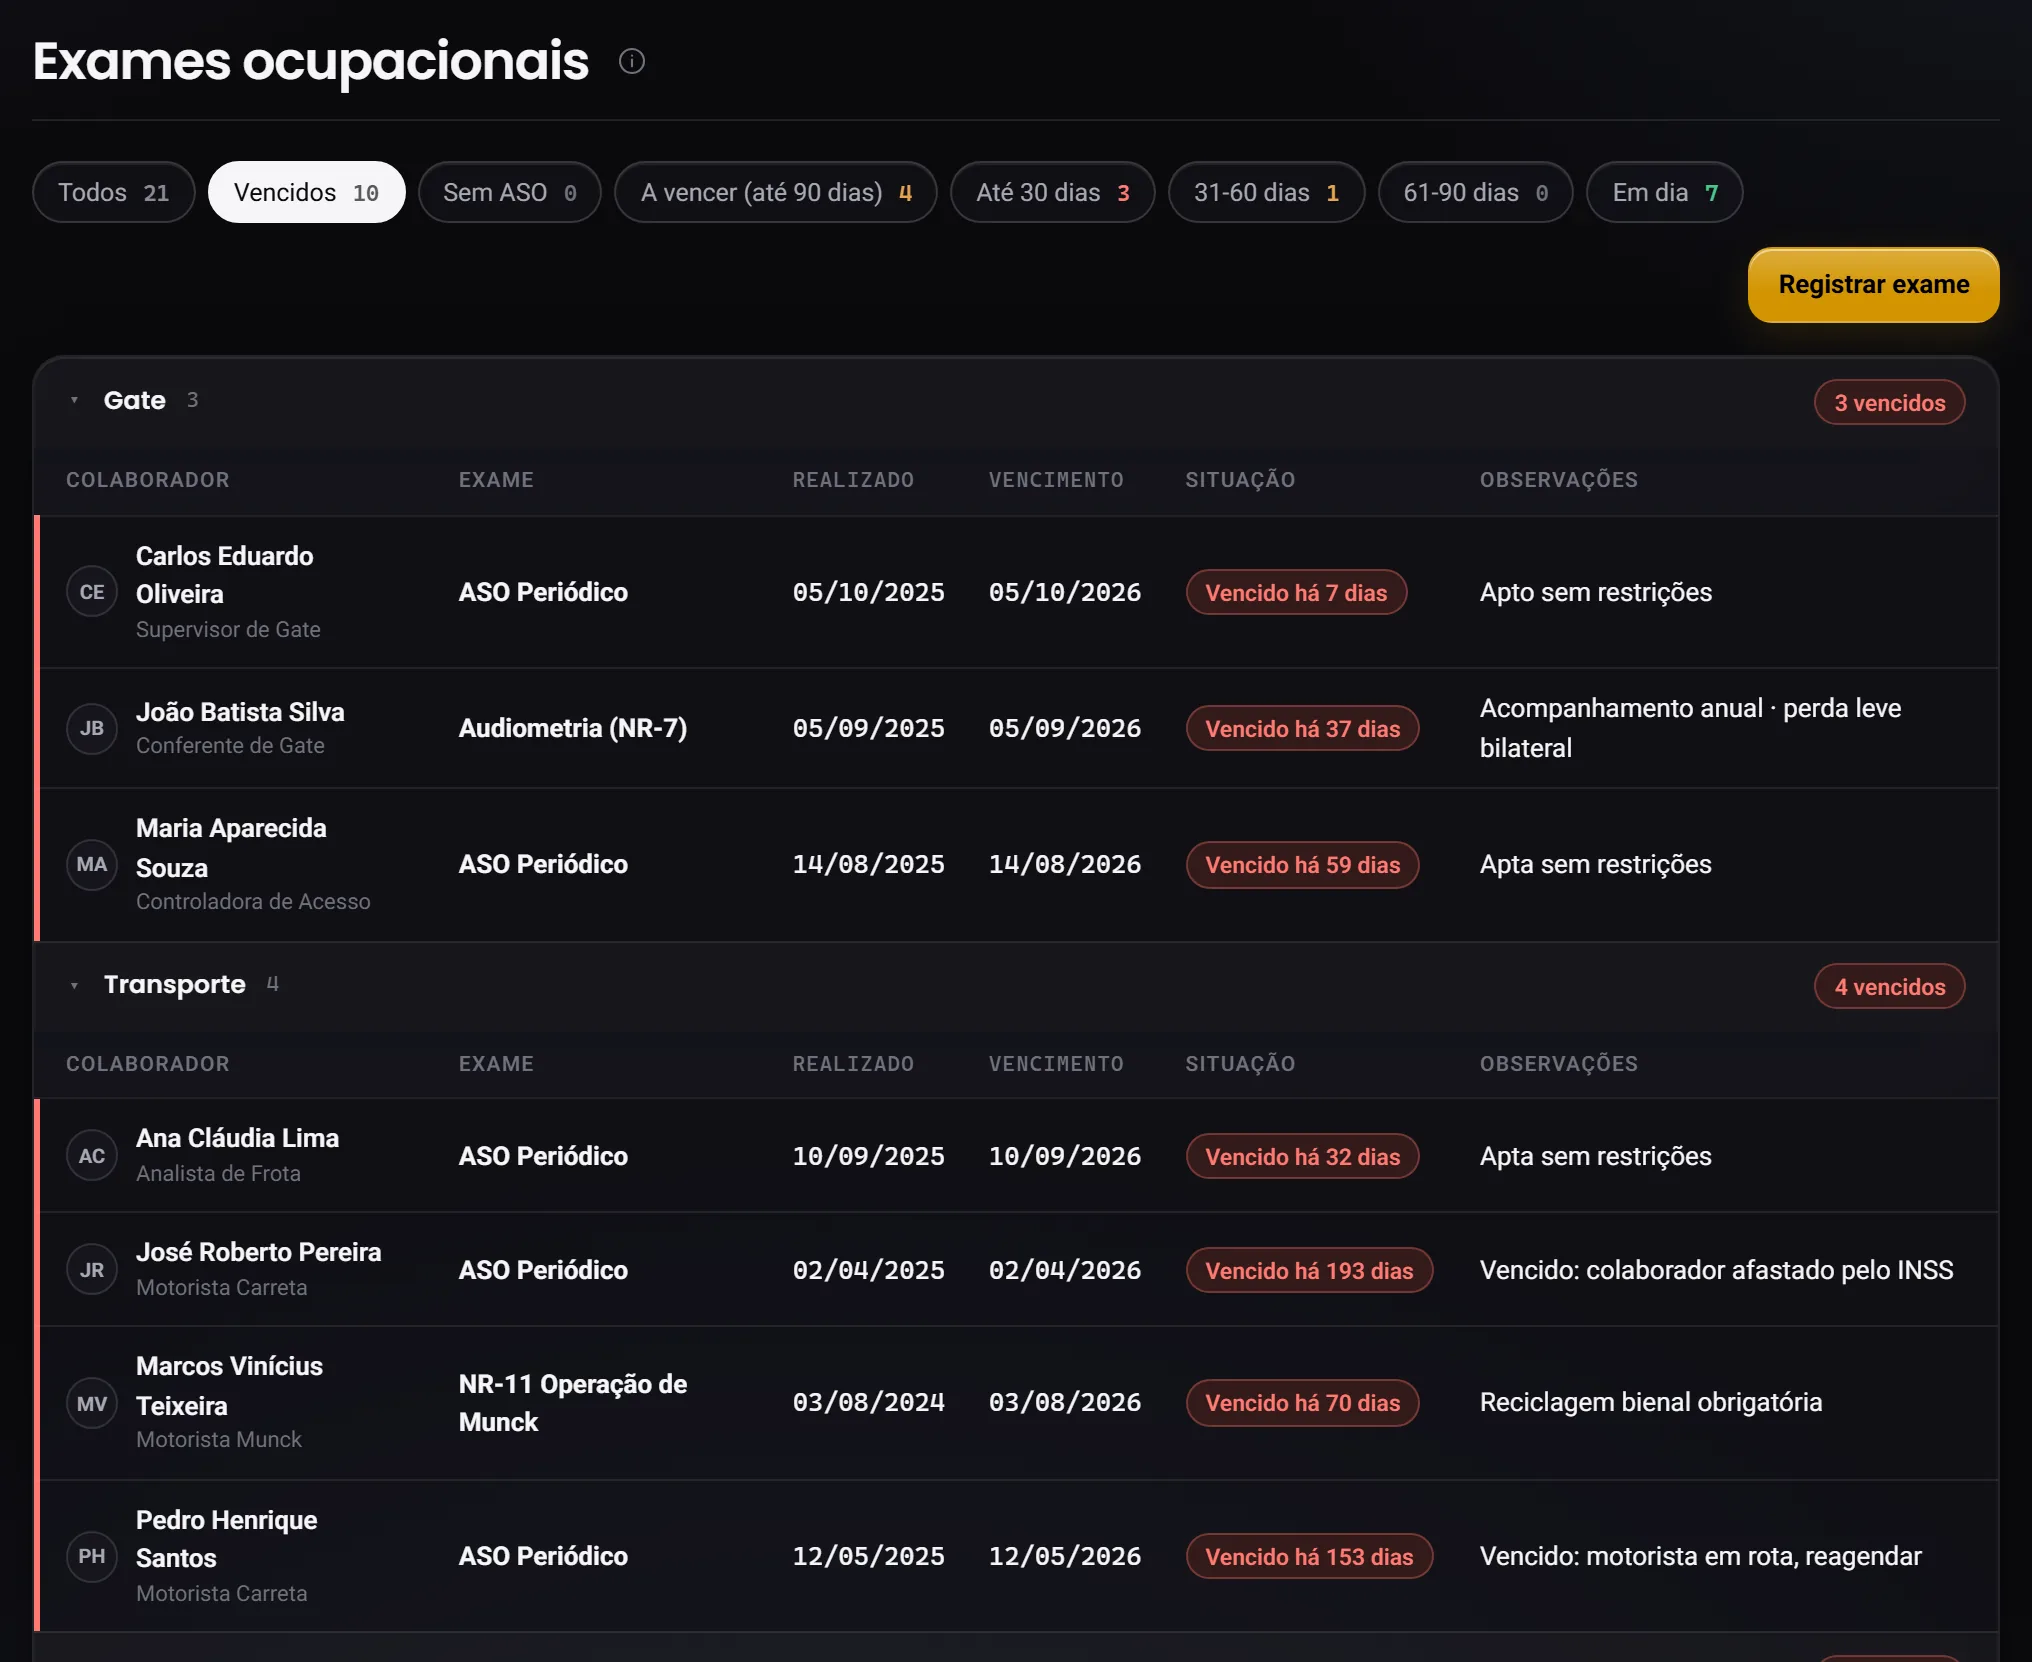Screen dimensions: 2032x1662
Task: Click the 4 vencidos badge in Transporte
Action: (1889, 987)
